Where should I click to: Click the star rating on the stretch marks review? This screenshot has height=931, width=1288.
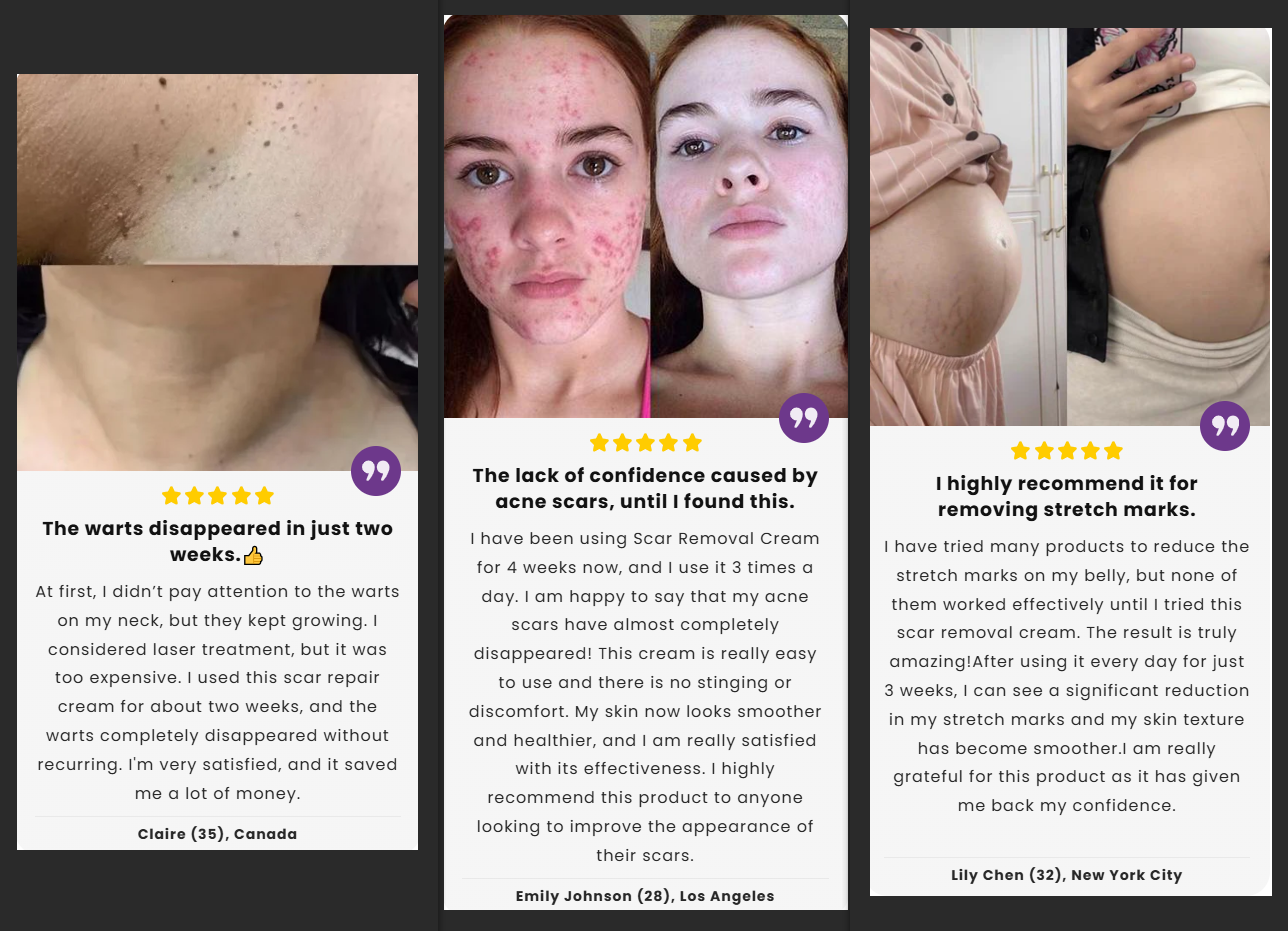(1067, 451)
